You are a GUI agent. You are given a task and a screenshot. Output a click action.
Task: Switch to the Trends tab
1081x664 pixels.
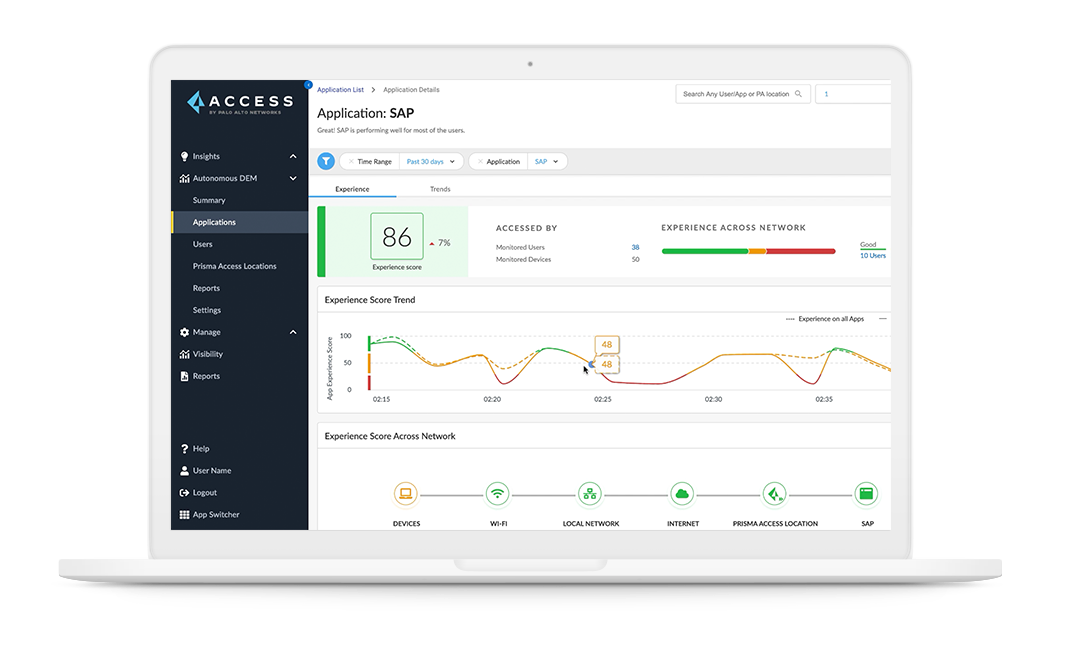[440, 189]
